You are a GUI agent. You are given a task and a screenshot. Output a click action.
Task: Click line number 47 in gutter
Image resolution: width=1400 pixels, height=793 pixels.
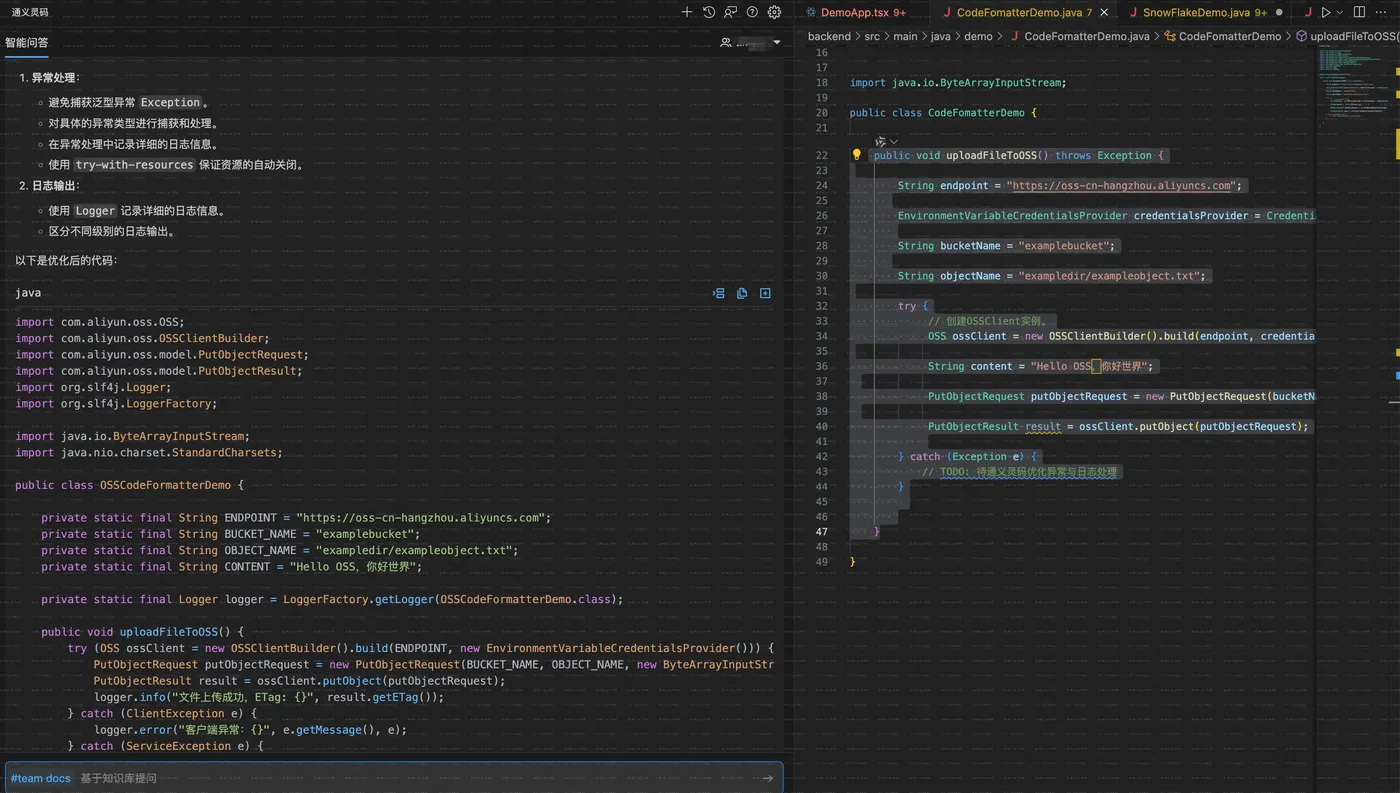(821, 531)
